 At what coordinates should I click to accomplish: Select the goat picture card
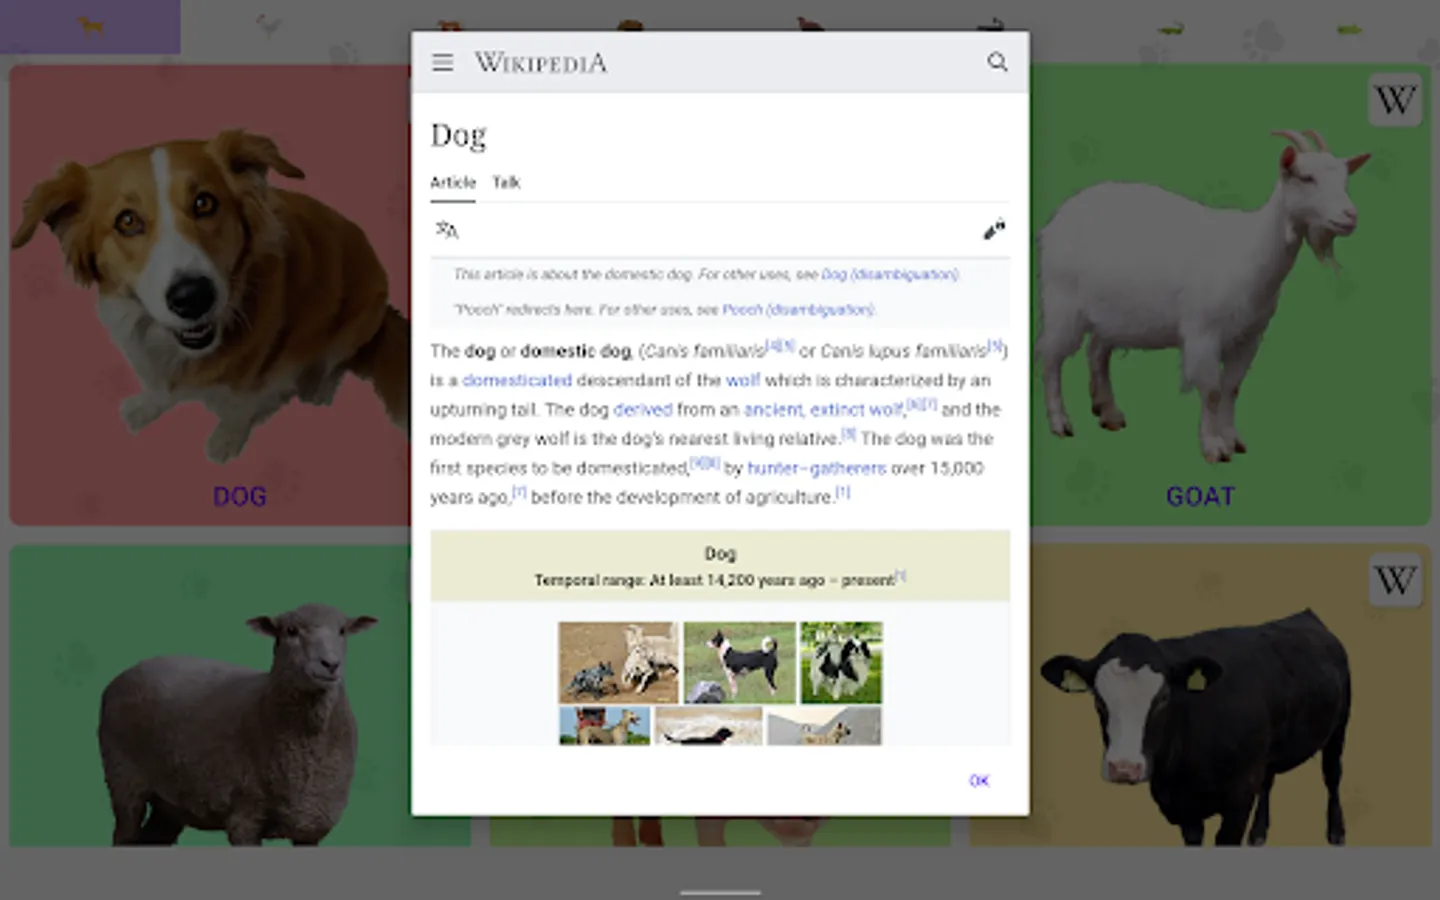1230,295
